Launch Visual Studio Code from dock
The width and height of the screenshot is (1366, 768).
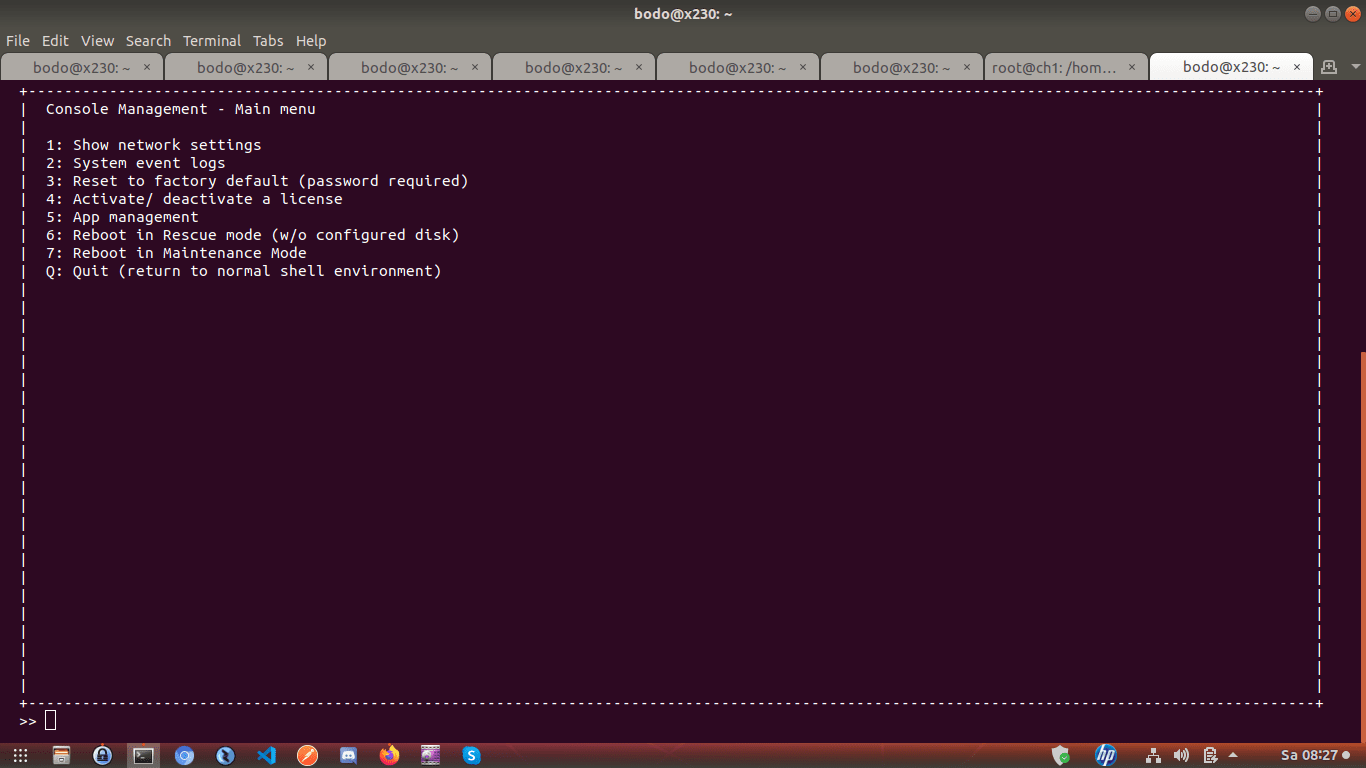pos(266,755)
